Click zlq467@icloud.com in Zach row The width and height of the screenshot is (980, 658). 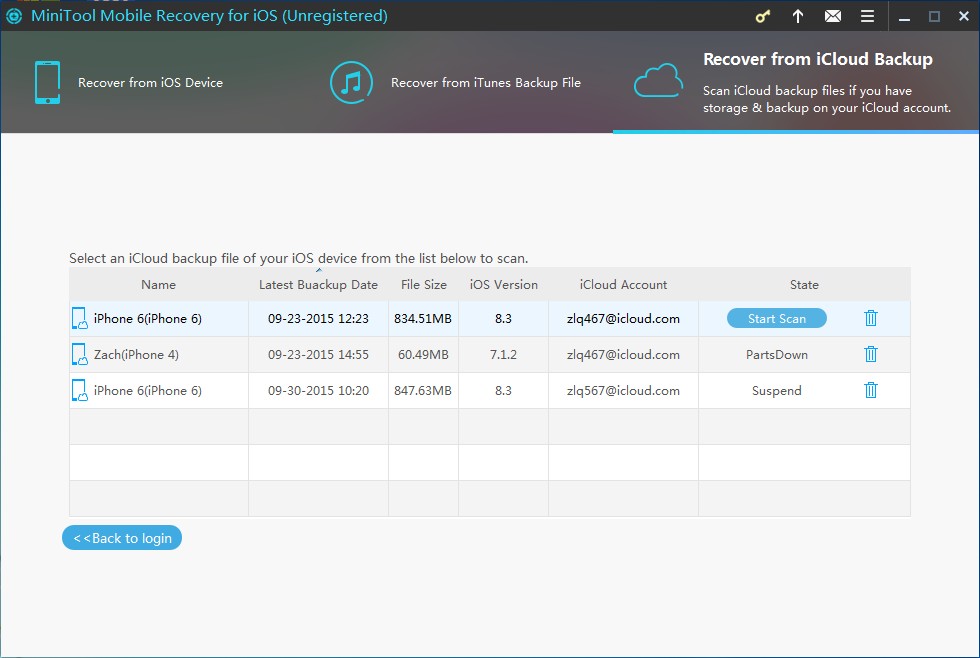[623, 354]
